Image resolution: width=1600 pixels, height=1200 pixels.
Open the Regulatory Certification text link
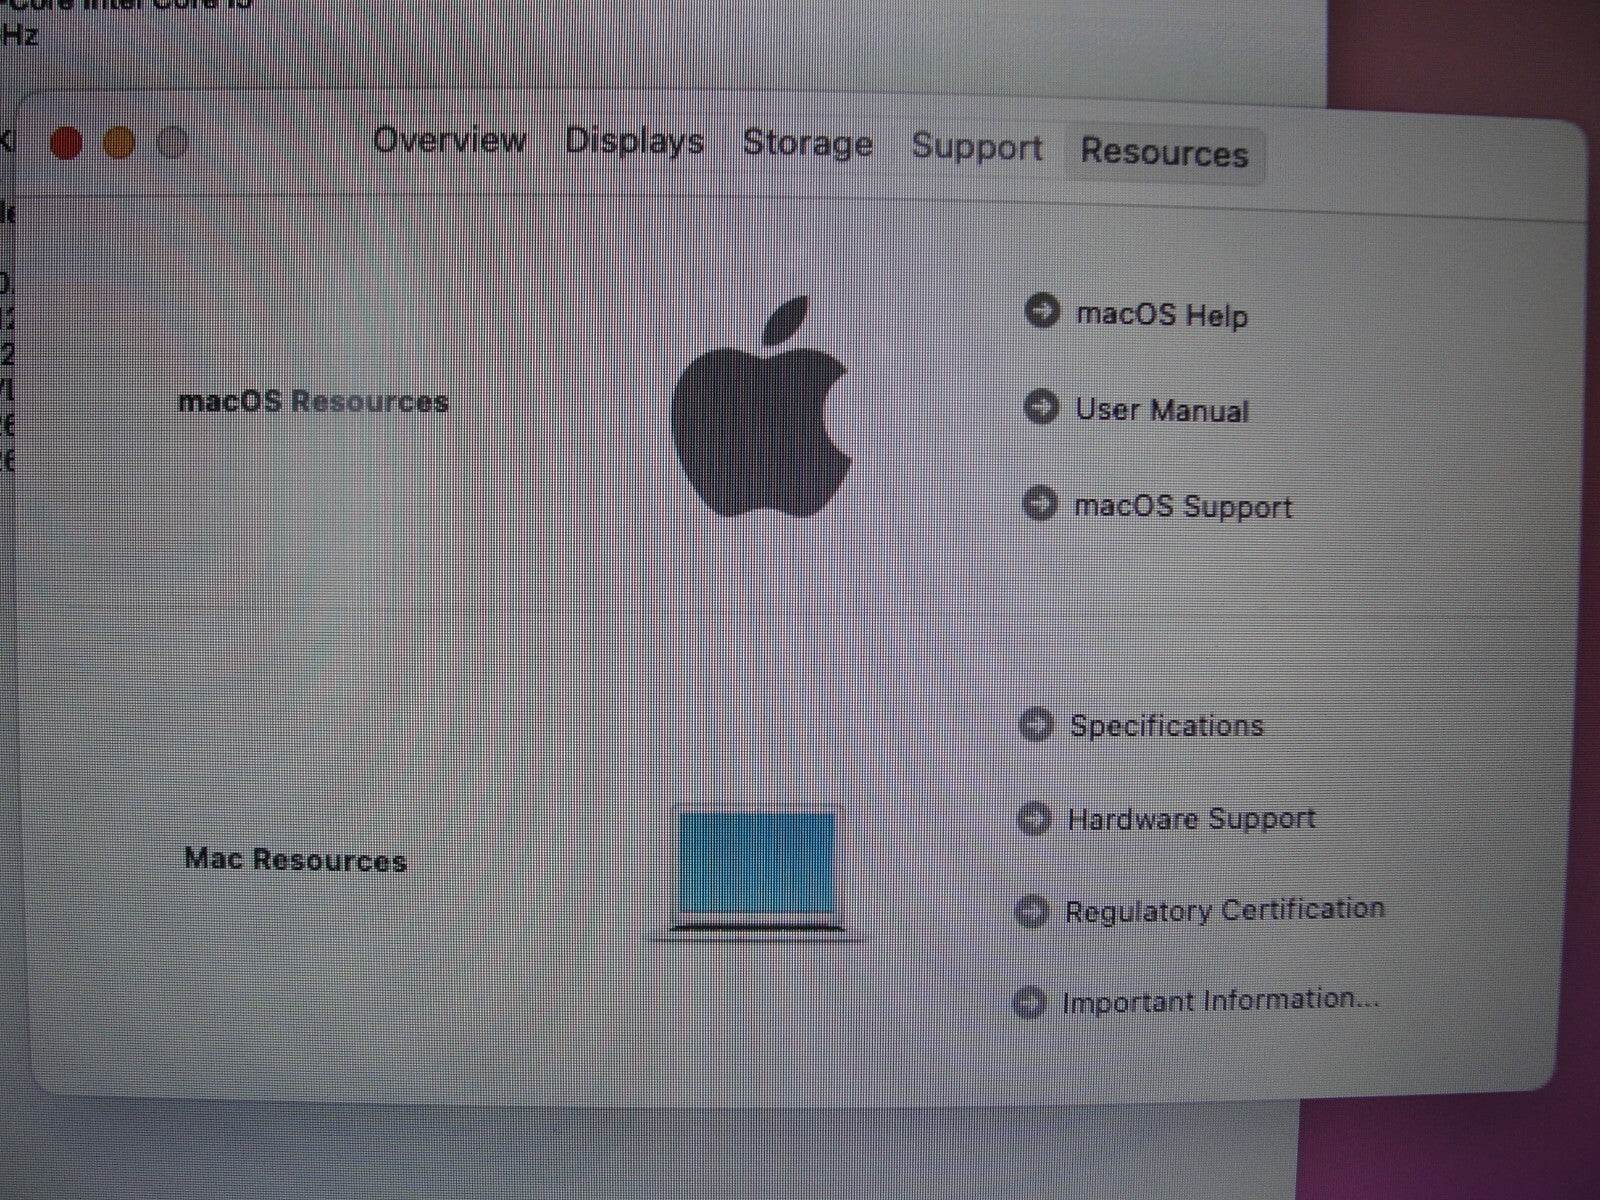pos(1224,910)
